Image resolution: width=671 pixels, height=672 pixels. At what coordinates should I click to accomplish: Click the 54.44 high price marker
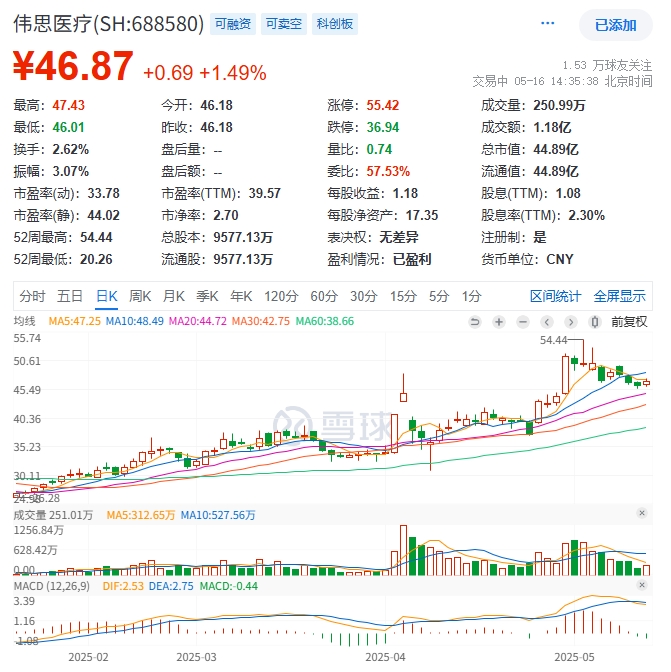553,340
